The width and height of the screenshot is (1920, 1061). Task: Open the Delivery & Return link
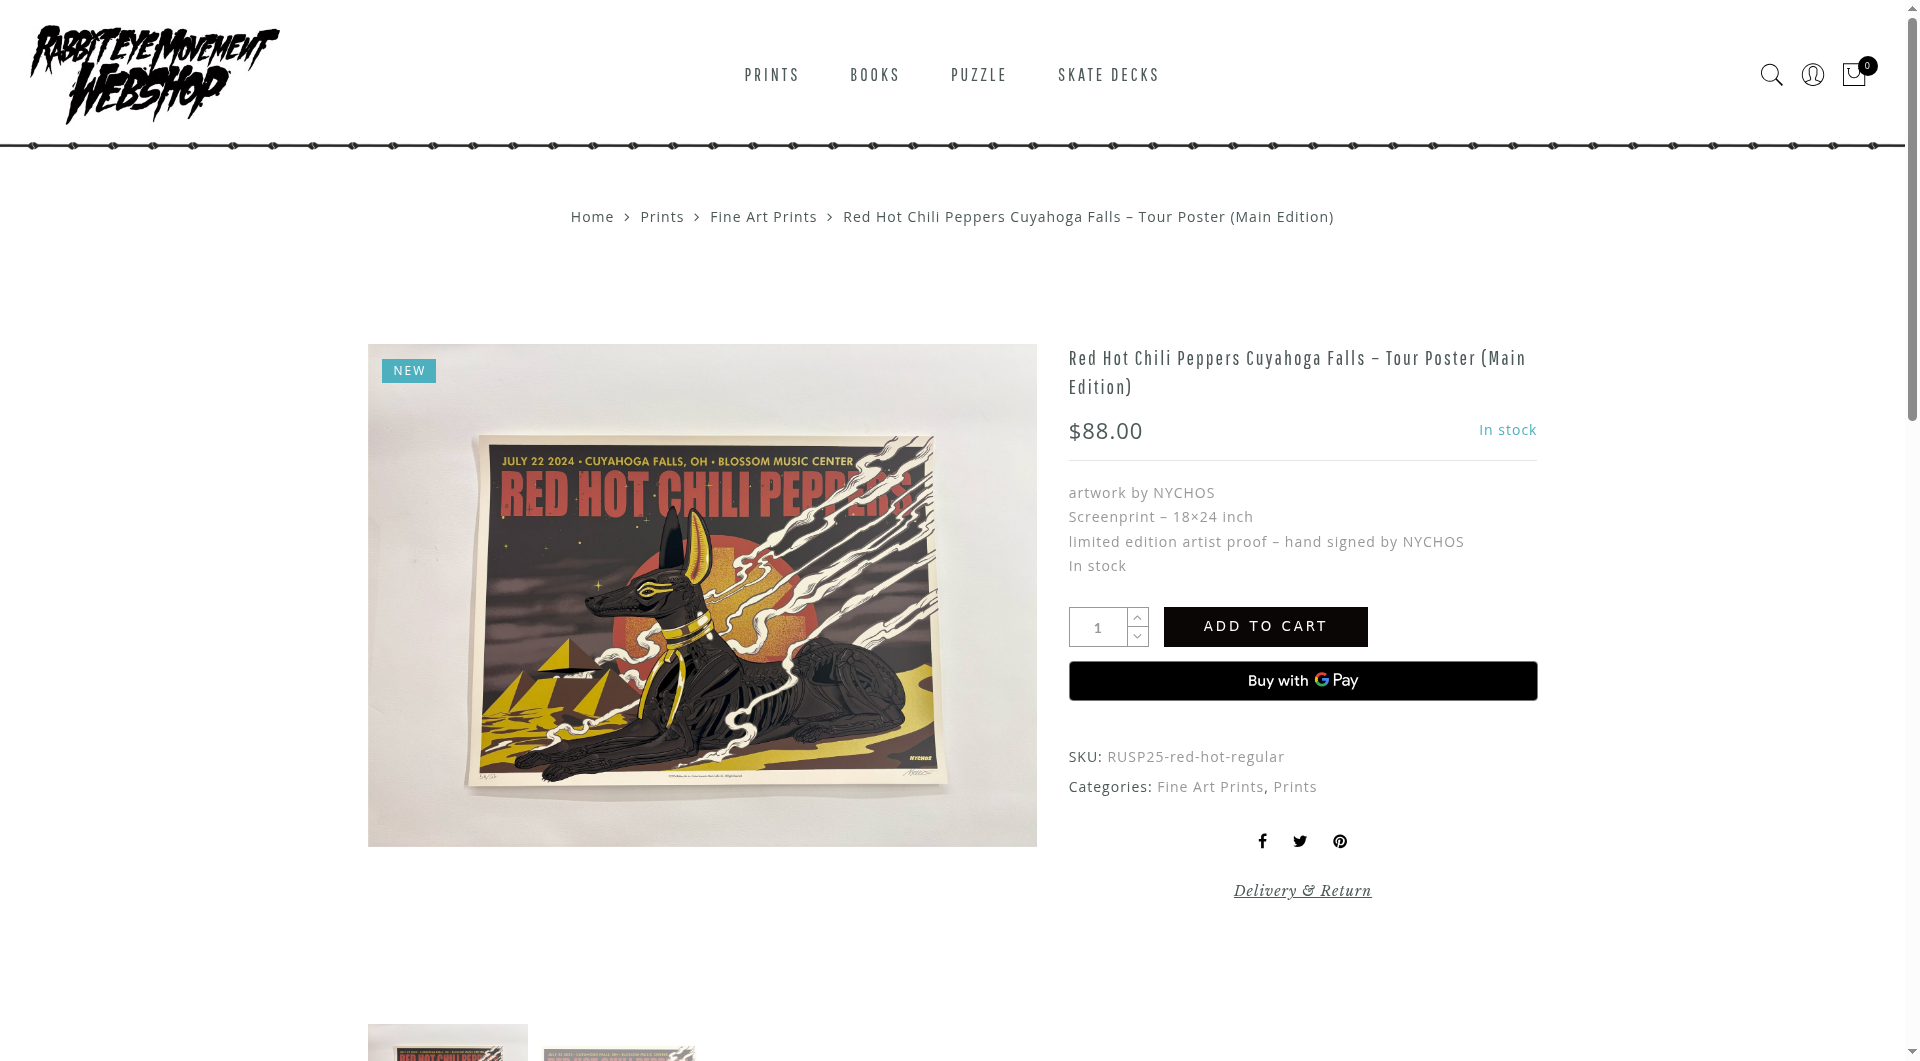click(x=1303, y=891)
